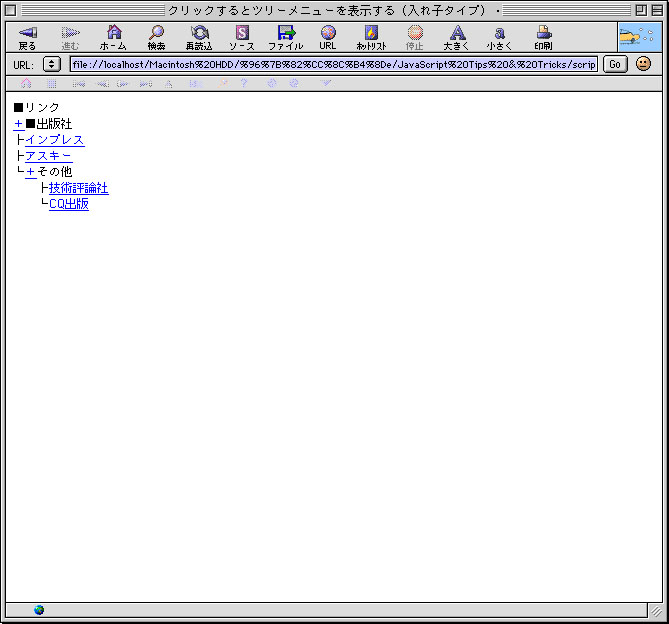Screen dimensions: 669x624
Task: Increase text size with 大きく
Action: 457,38
